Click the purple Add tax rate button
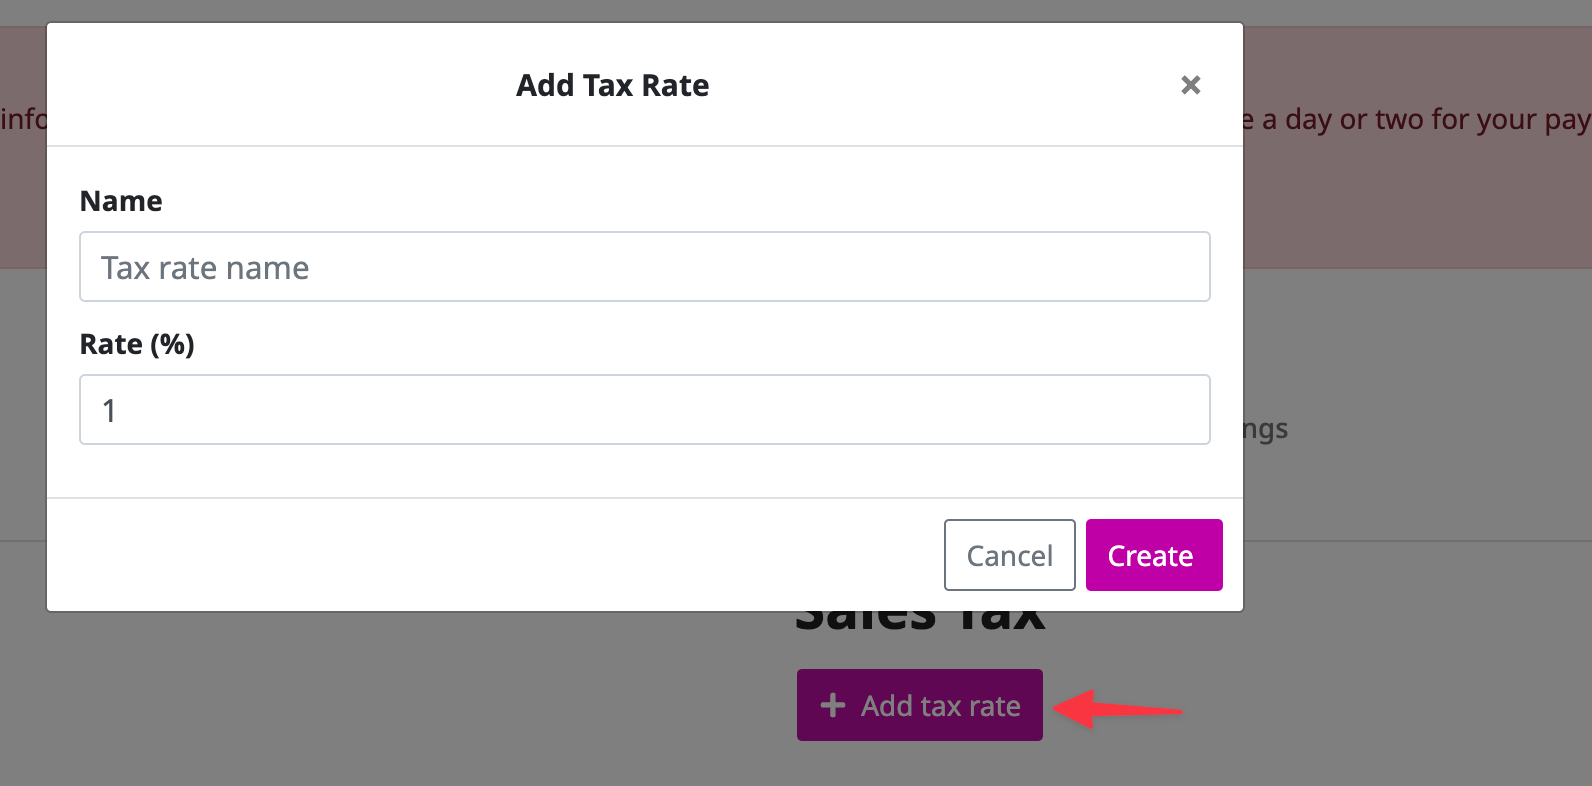This screenshot has height=786, width=1592. tap(918, 705)
